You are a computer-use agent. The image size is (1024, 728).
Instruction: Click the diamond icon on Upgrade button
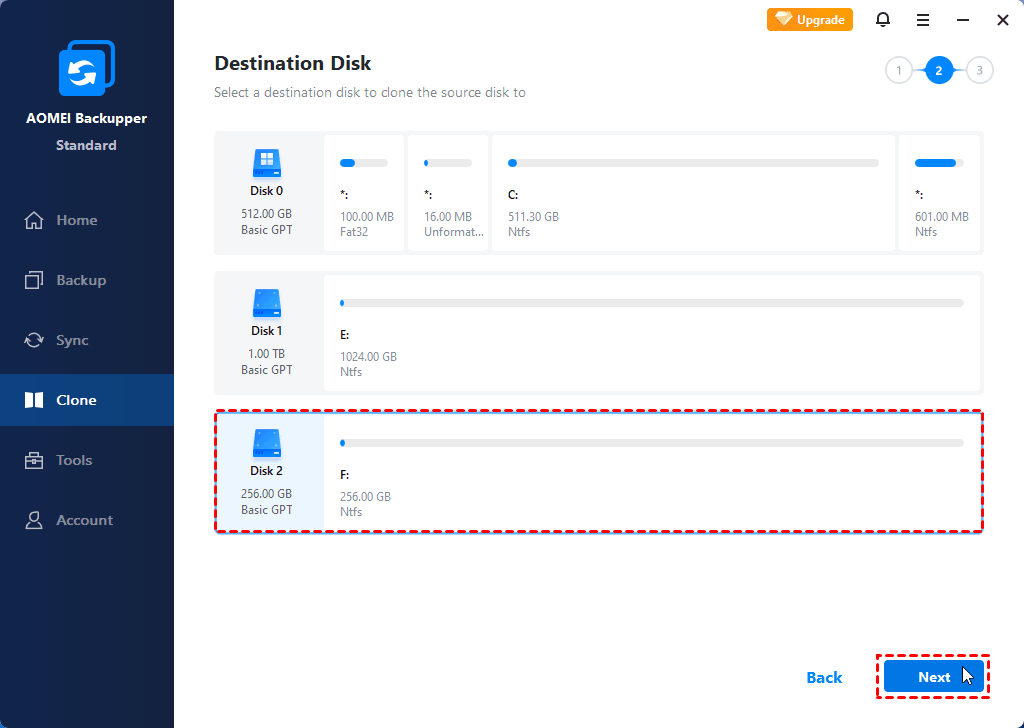[x=783, y=20]
